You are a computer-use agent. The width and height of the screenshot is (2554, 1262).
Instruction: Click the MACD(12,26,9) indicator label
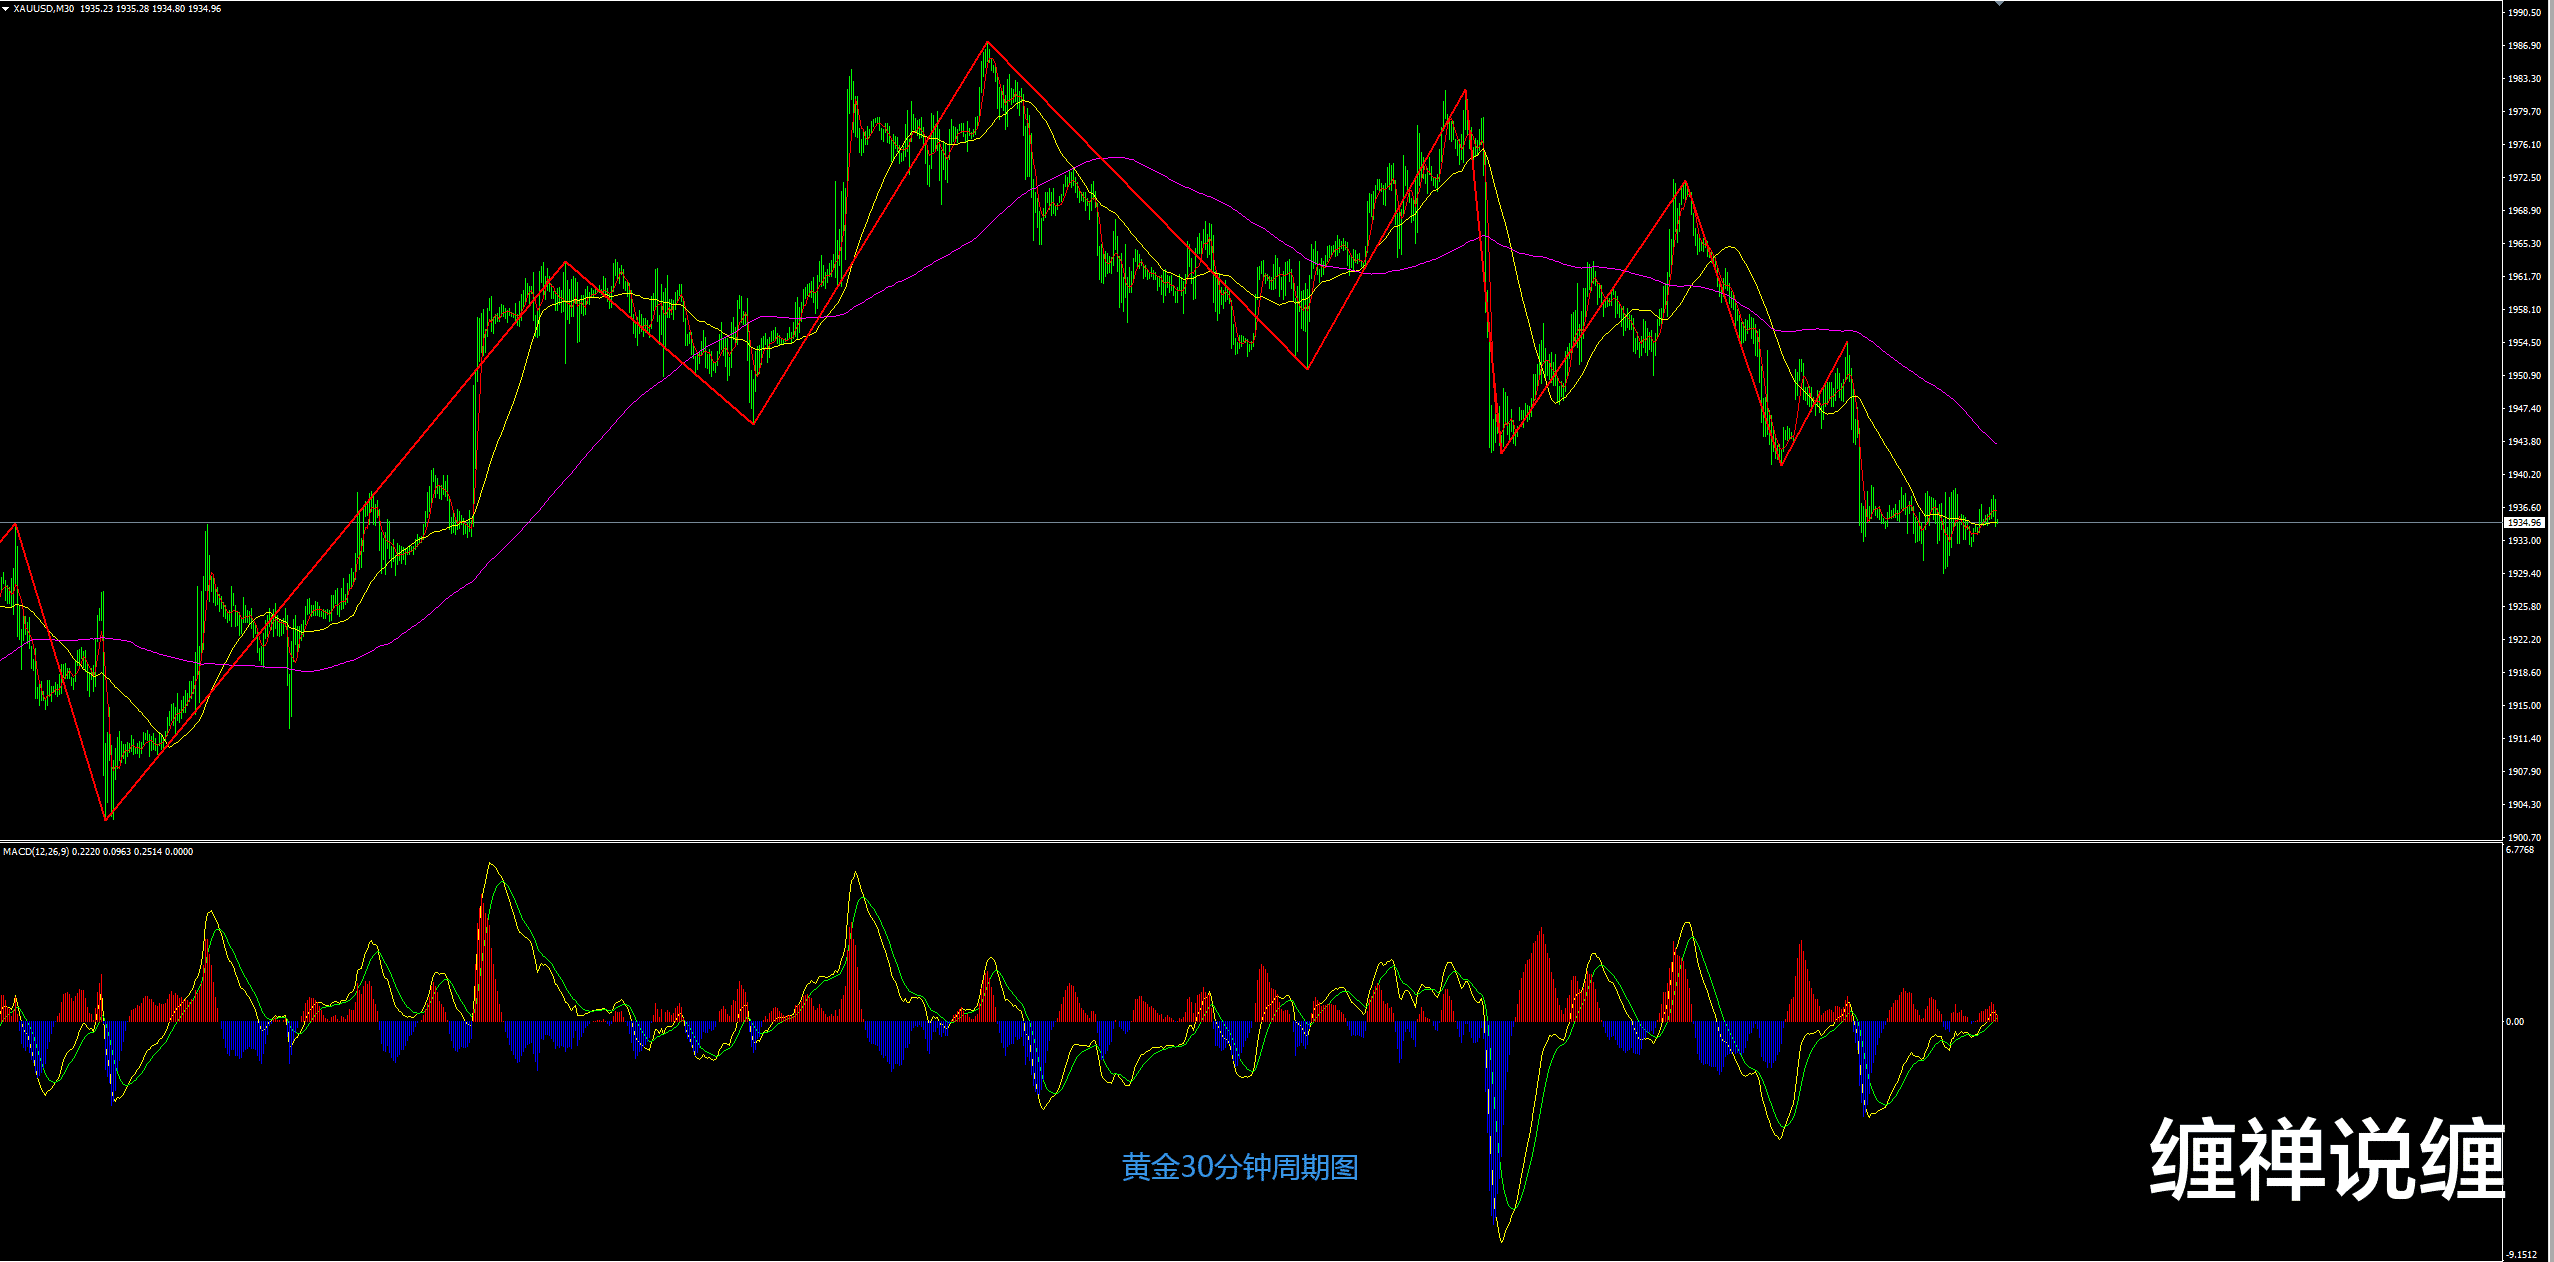tap(36, 852)
